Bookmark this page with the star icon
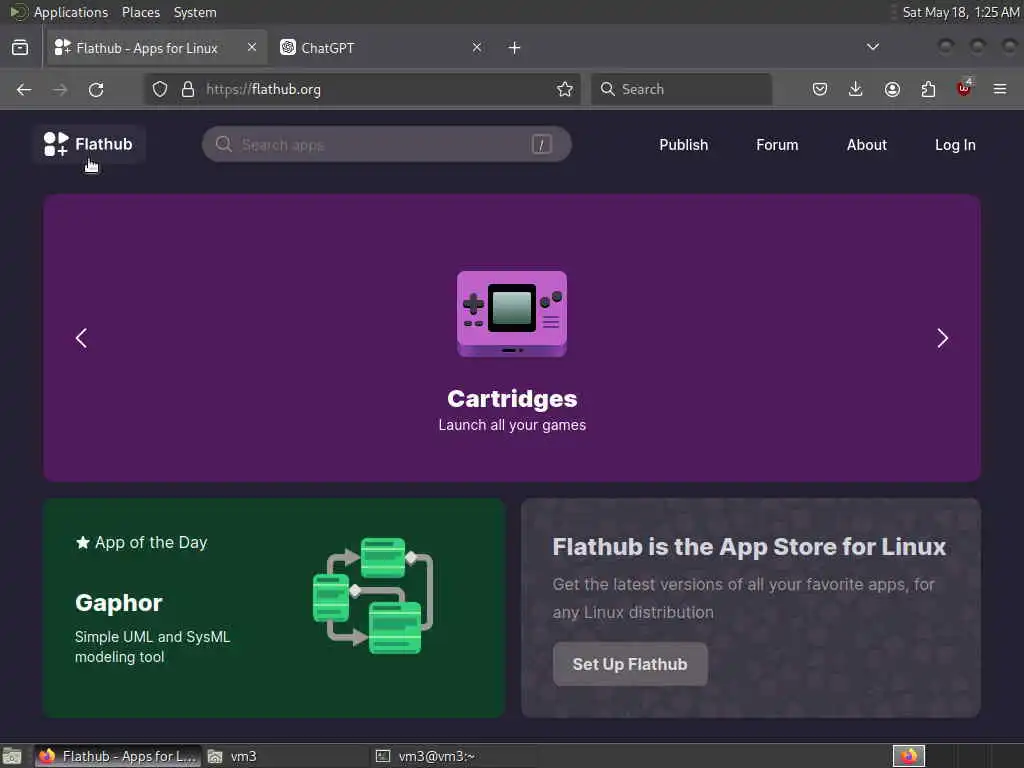Screen dimensions: 1024x768 [x=565, y=89]
